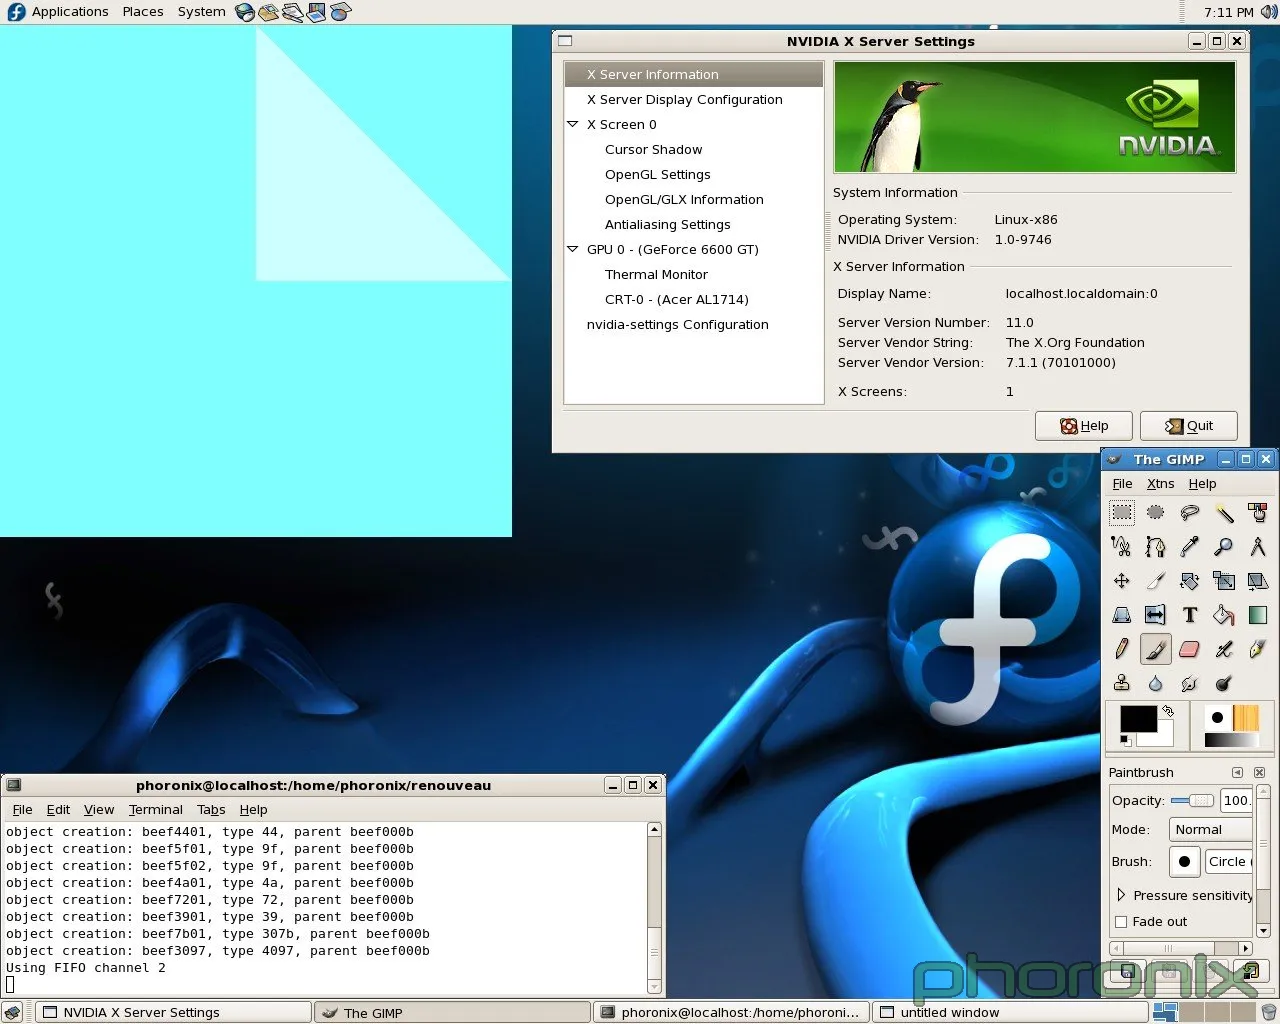Select the Select by Color tool
This screenshot has height=1024, width=1280.
pos(1258,513)
